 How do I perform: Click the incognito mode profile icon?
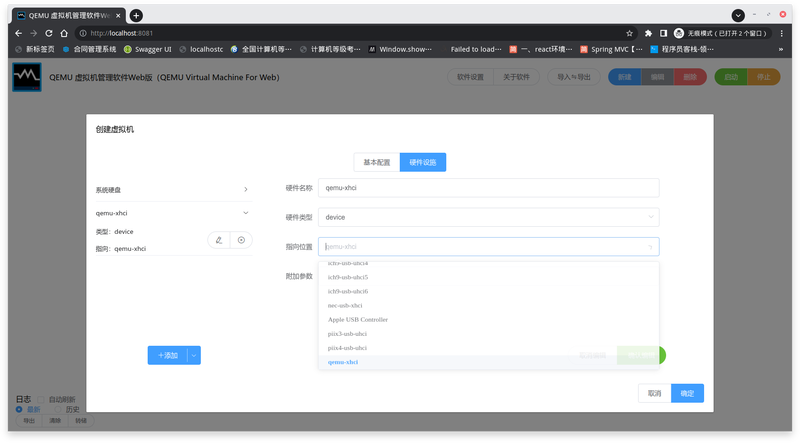pyautogui.click(x=679, y=33)
